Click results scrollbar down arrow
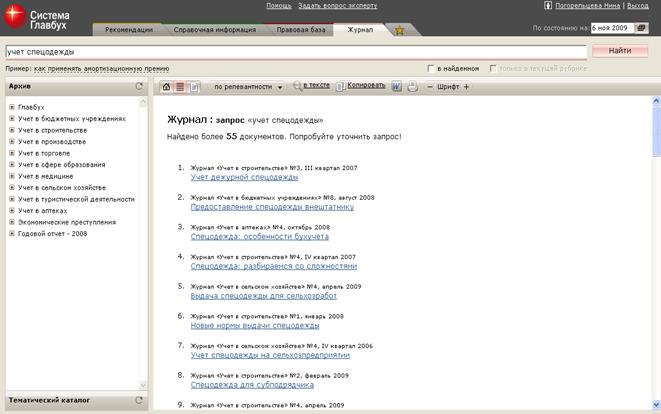This screenshot has width=661, height=414. pyautogui.click(x=656, y=405)
